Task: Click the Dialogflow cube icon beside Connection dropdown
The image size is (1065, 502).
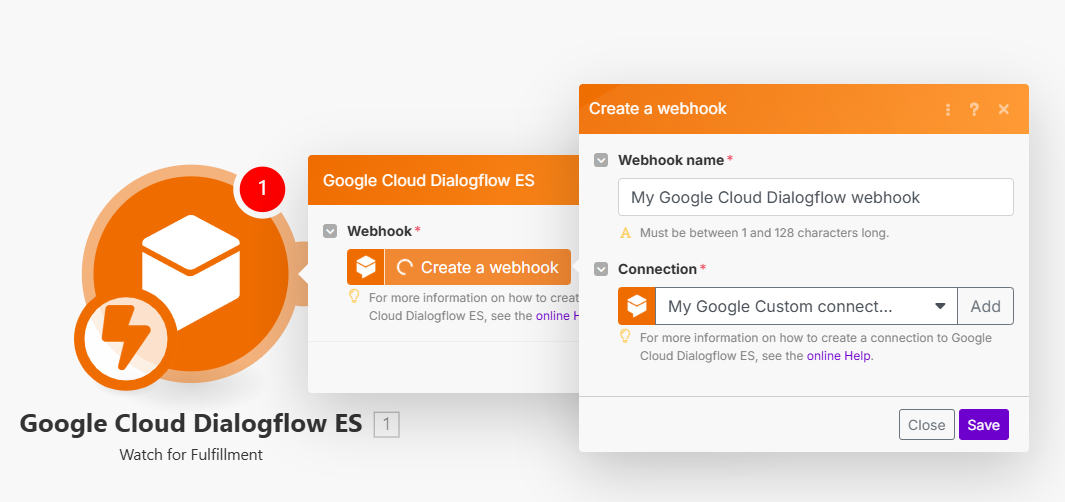Action: pos(636,306)
